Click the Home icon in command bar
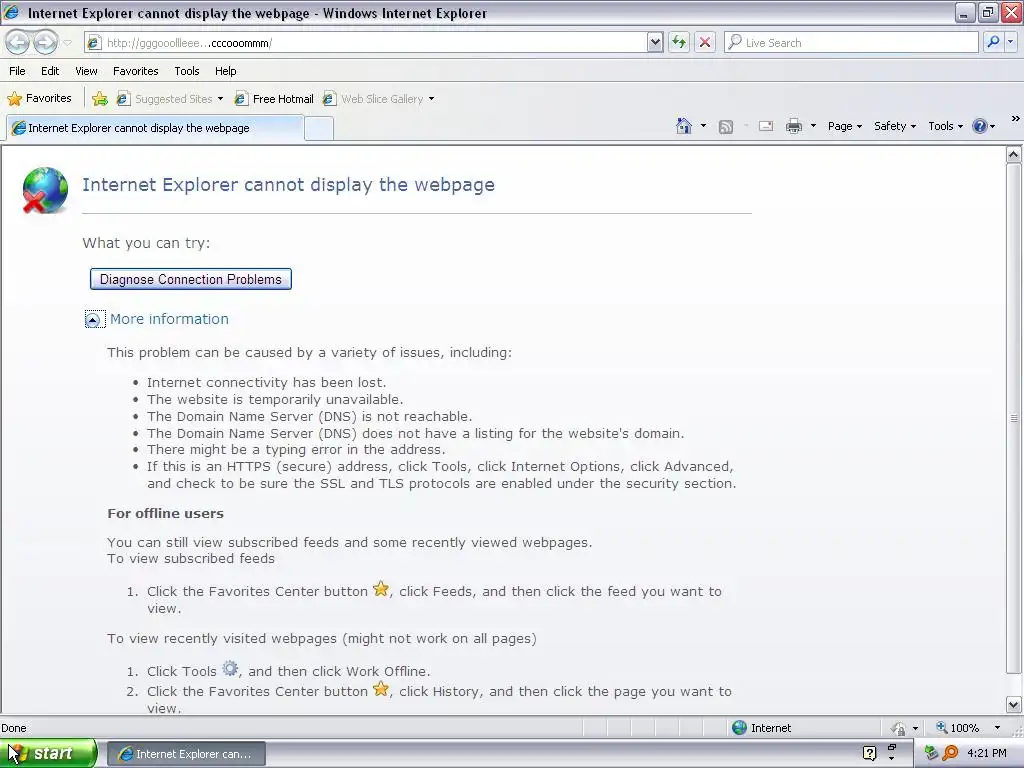Image resolution: width=1024 pixels, height=768 pixels. click(684, 126)
